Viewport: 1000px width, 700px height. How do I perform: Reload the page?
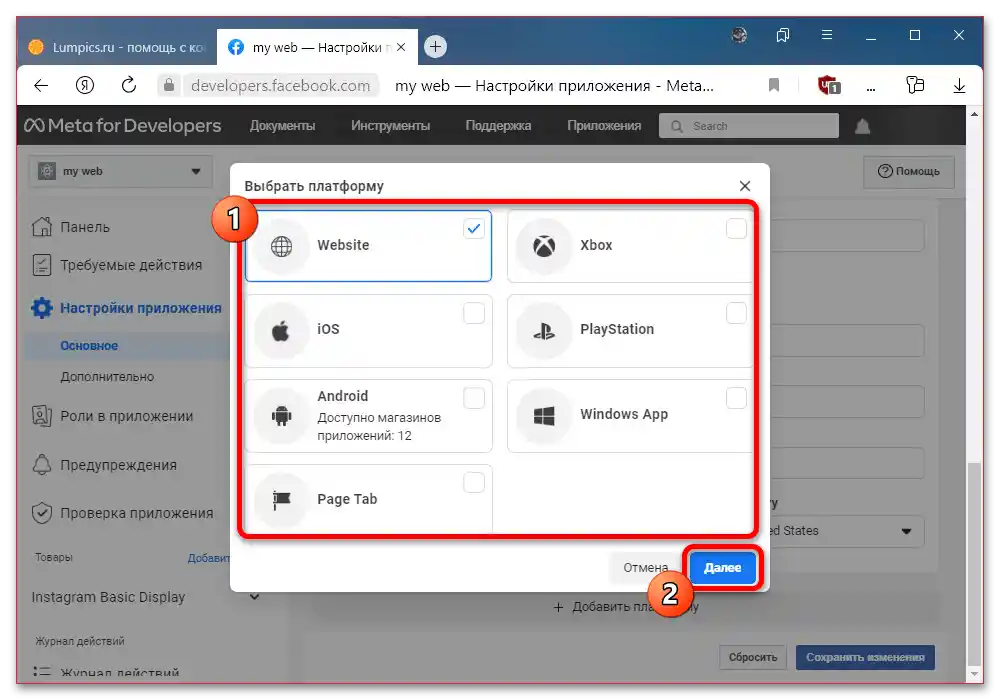129,85
